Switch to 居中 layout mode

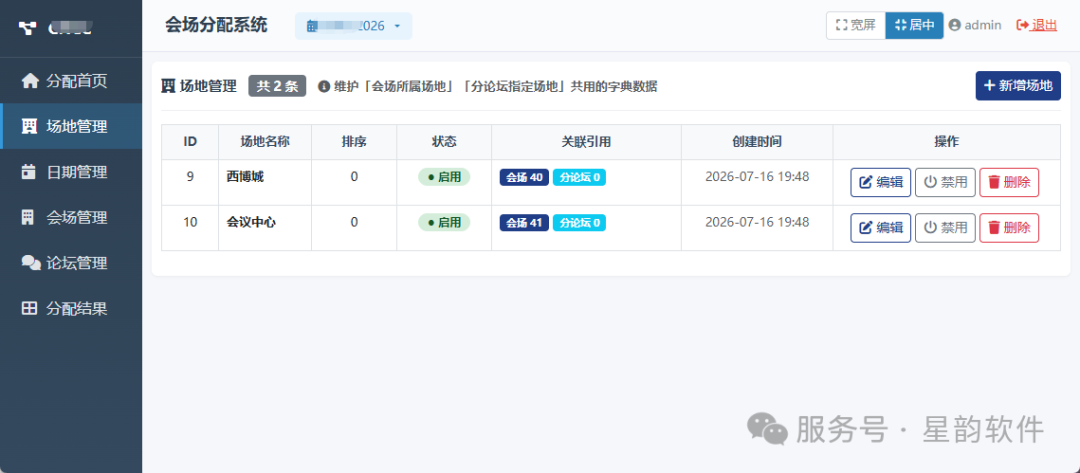(914, 25)
